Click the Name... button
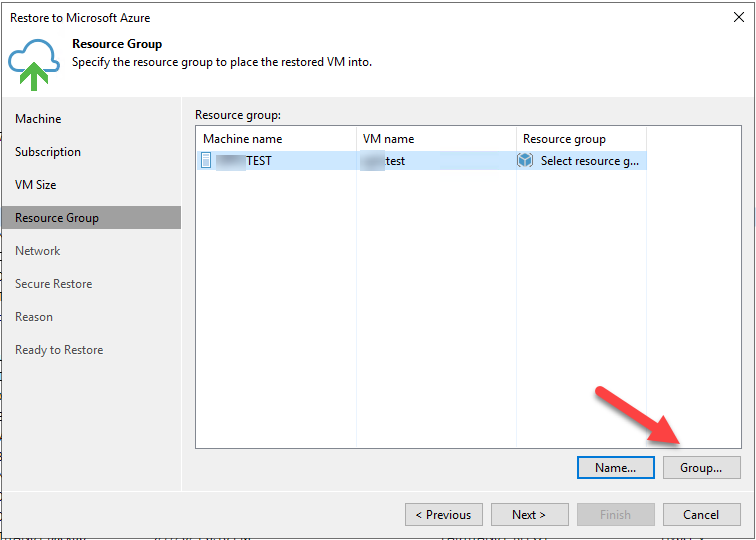Image resolution: width=756 pixels, height=540 pixels. (616, 468)
